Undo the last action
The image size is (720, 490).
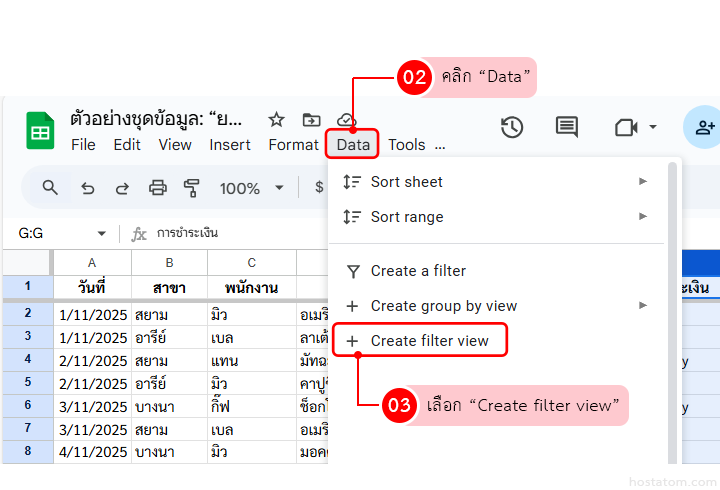(88, 188)
